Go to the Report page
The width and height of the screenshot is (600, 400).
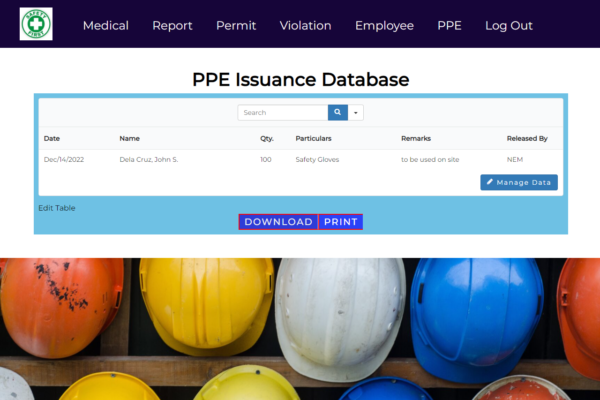172,26
